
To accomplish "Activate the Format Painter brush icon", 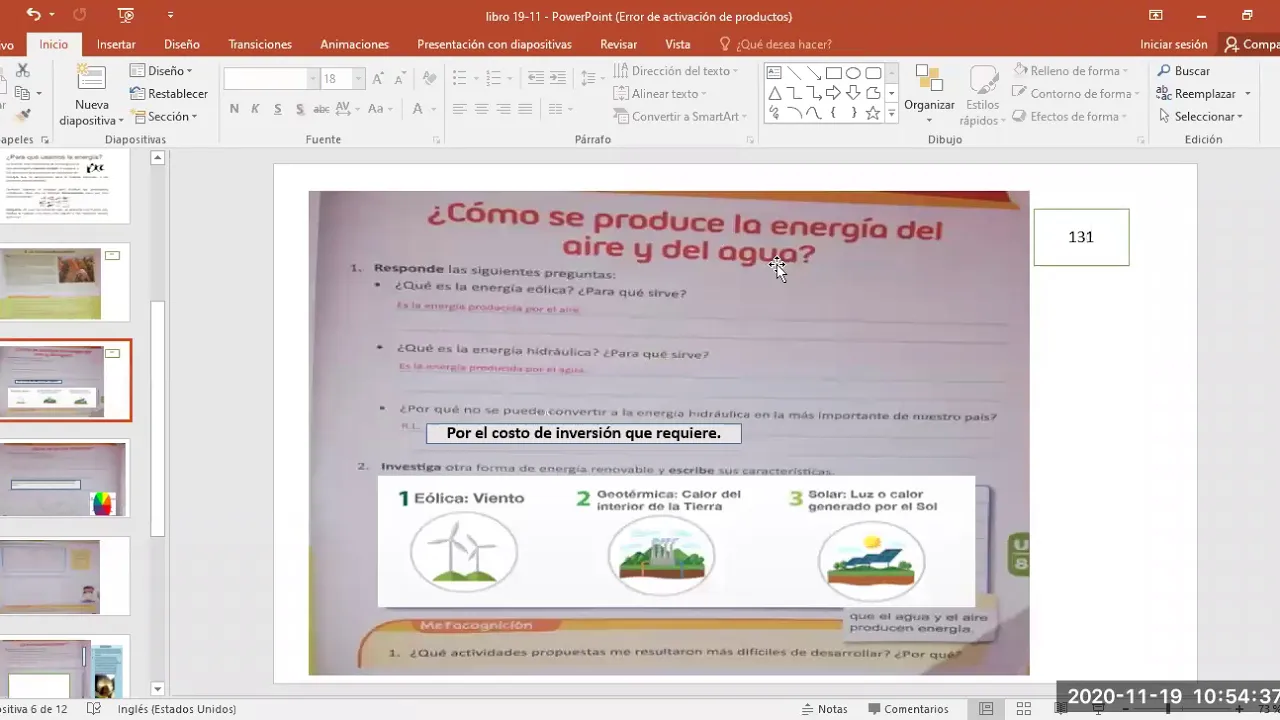I will pyautogui.click(x=23, y=116).
